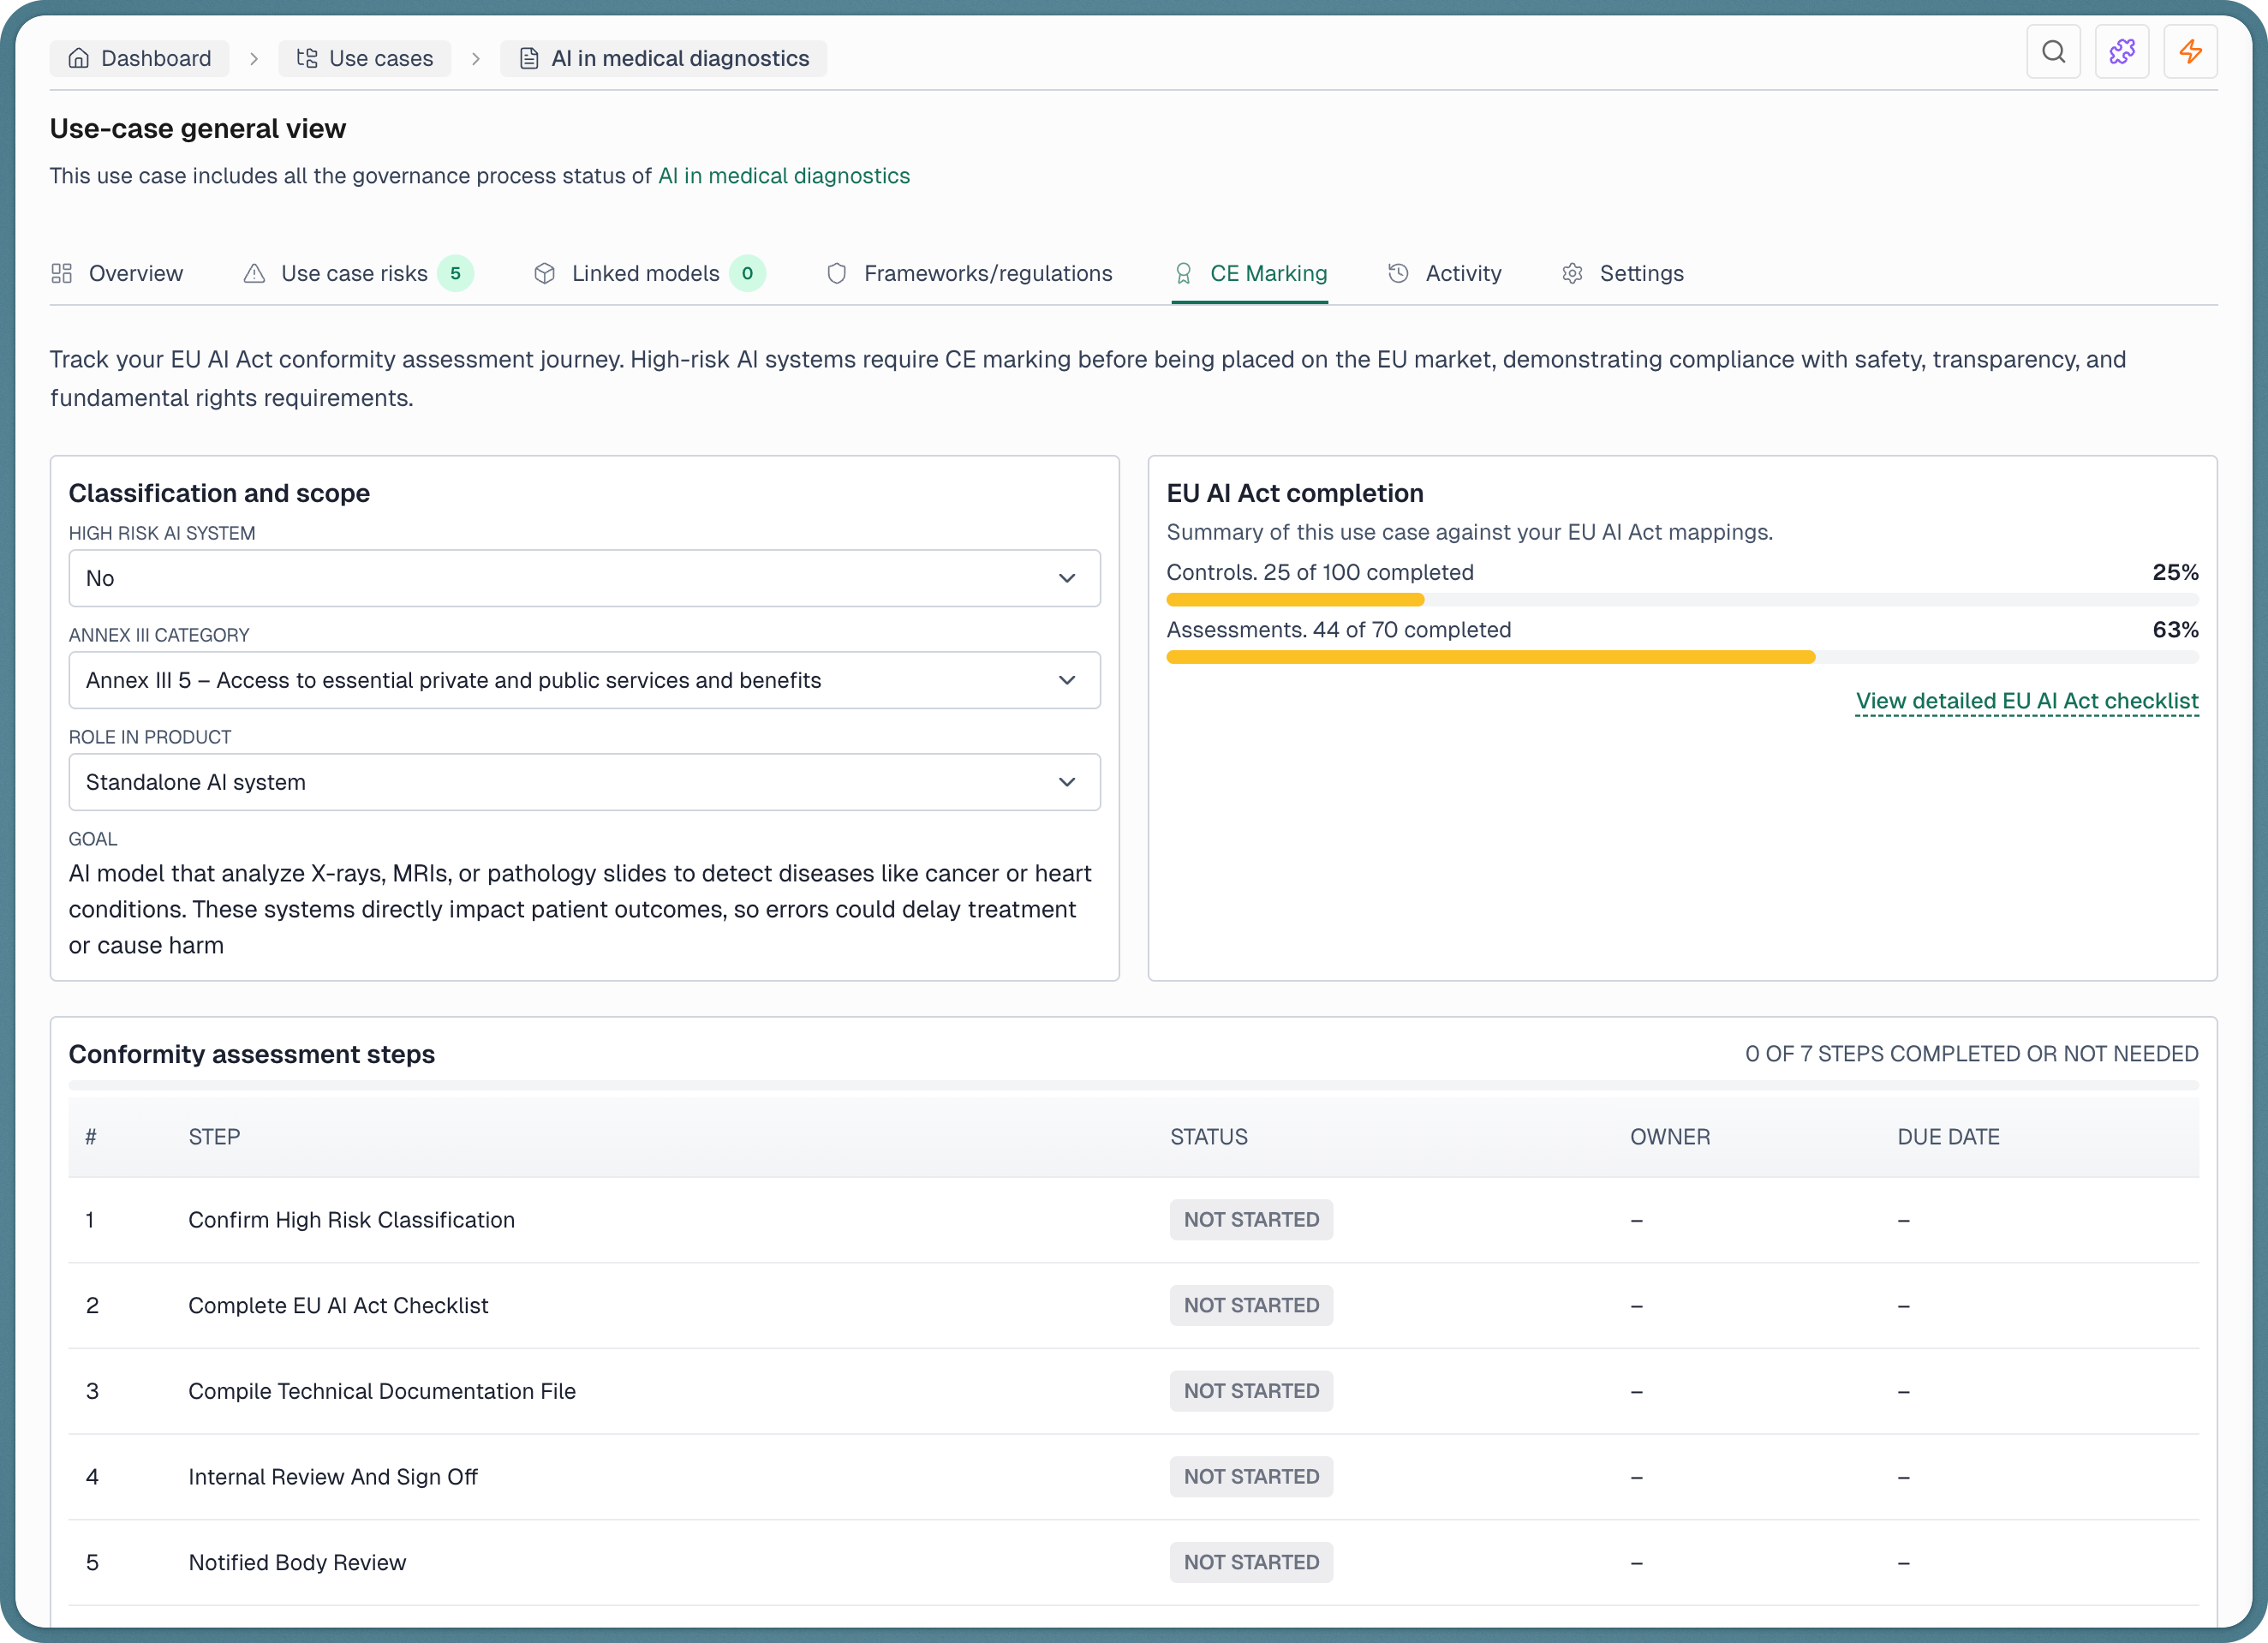Click the orange lightning bolt icon
This screenshot has height=1643, width=2268.
point(2190,52)
